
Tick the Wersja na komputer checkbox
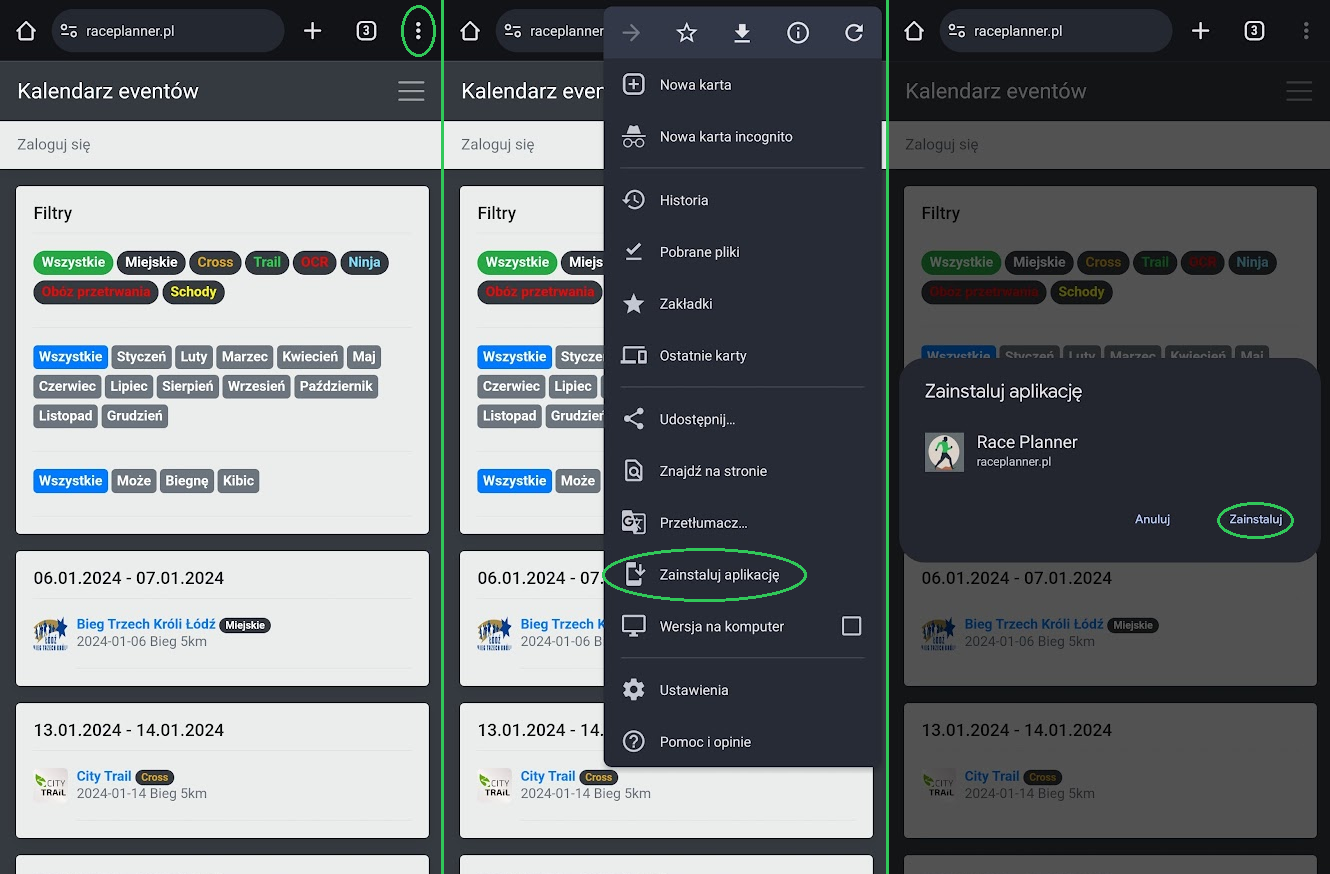click(851, 626)
